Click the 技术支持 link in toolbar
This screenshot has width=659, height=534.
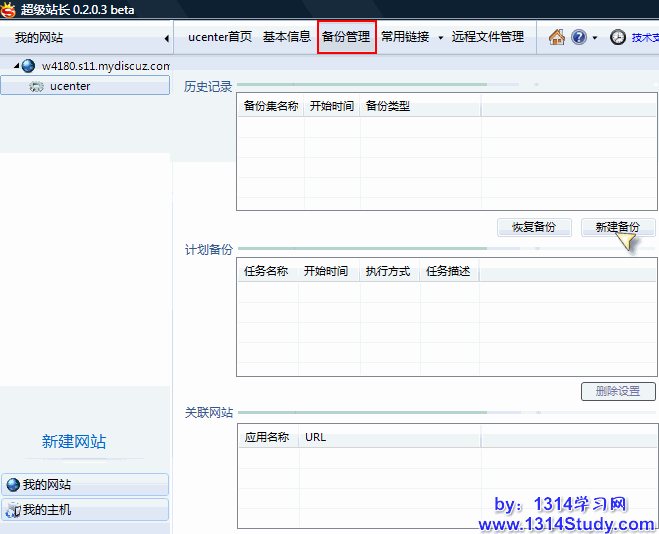[645, 37]
